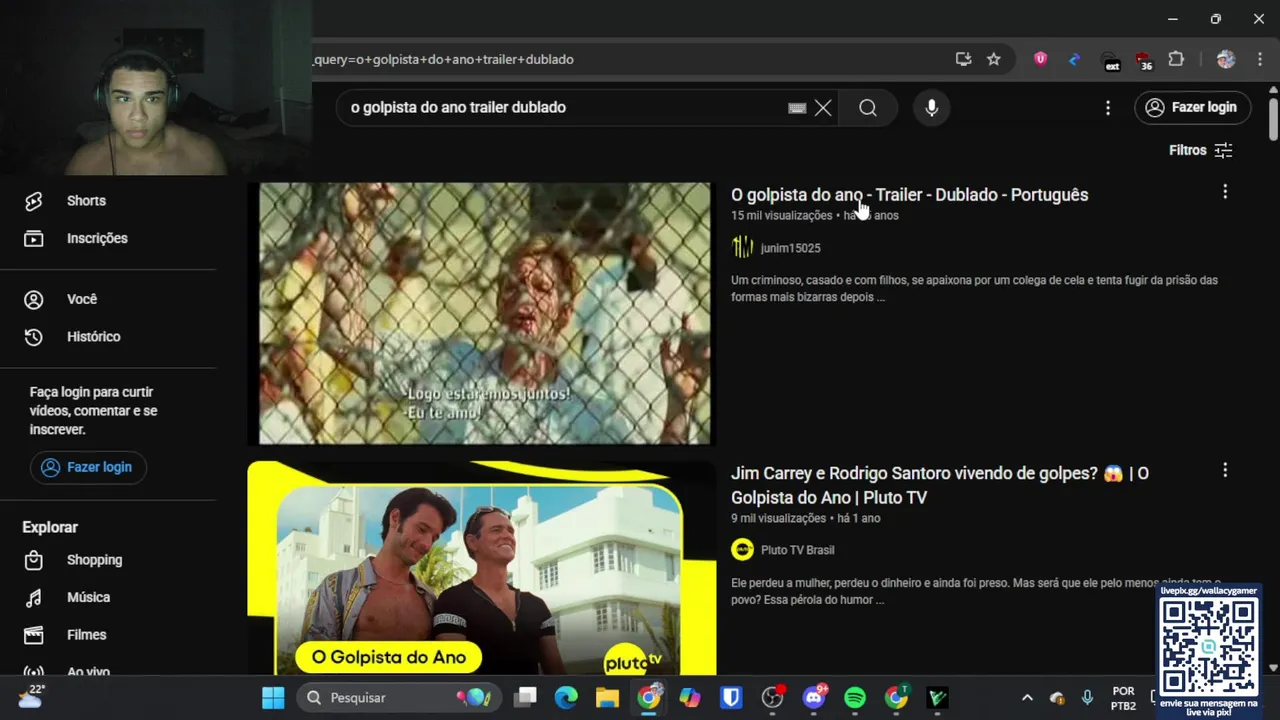This screenshot has height=720, width=1280.
Task: Show hidden system tray icons
Action: click(1027, 698)
